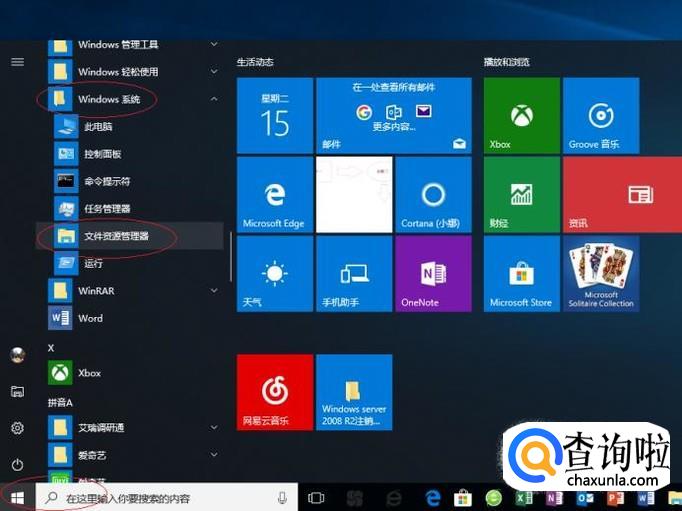Click the Power icon in left rail
The image size is (682, 511).
17,464
